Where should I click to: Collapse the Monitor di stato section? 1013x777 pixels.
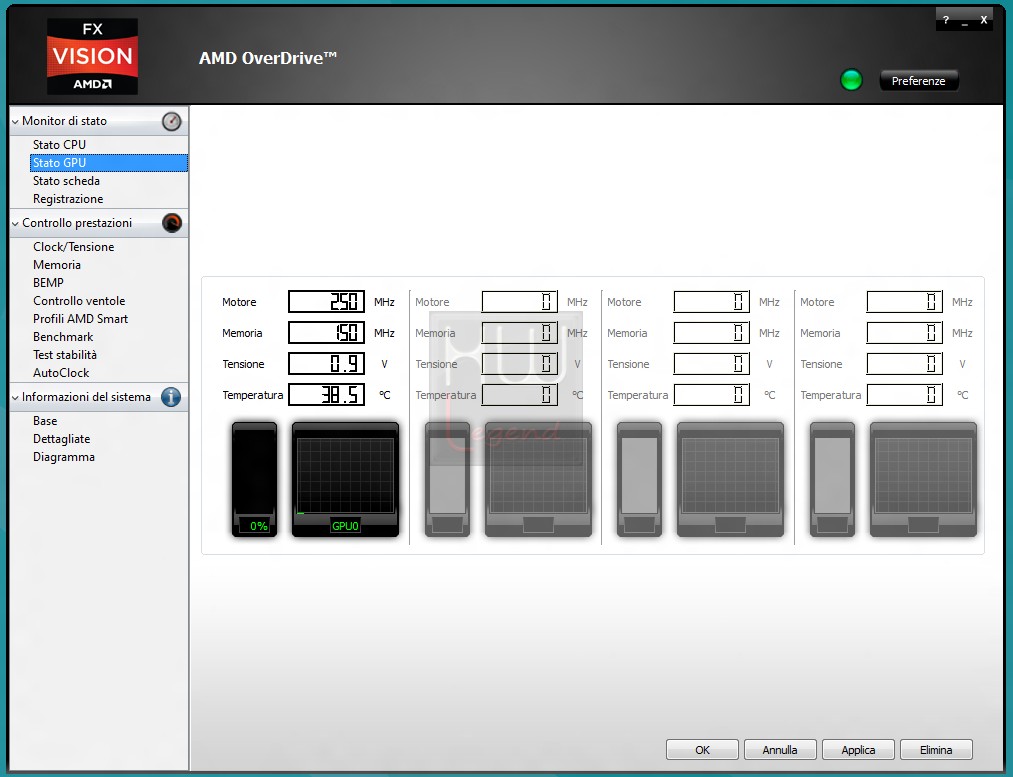[x=16, y=121]
